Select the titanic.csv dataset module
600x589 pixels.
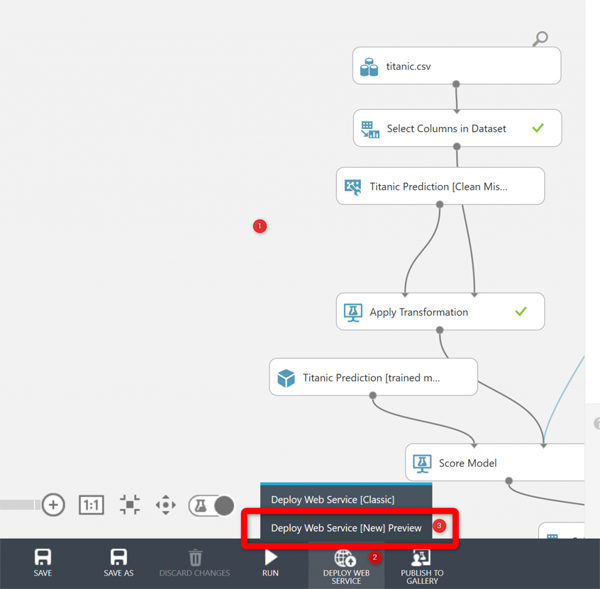[x=457, y=66]
